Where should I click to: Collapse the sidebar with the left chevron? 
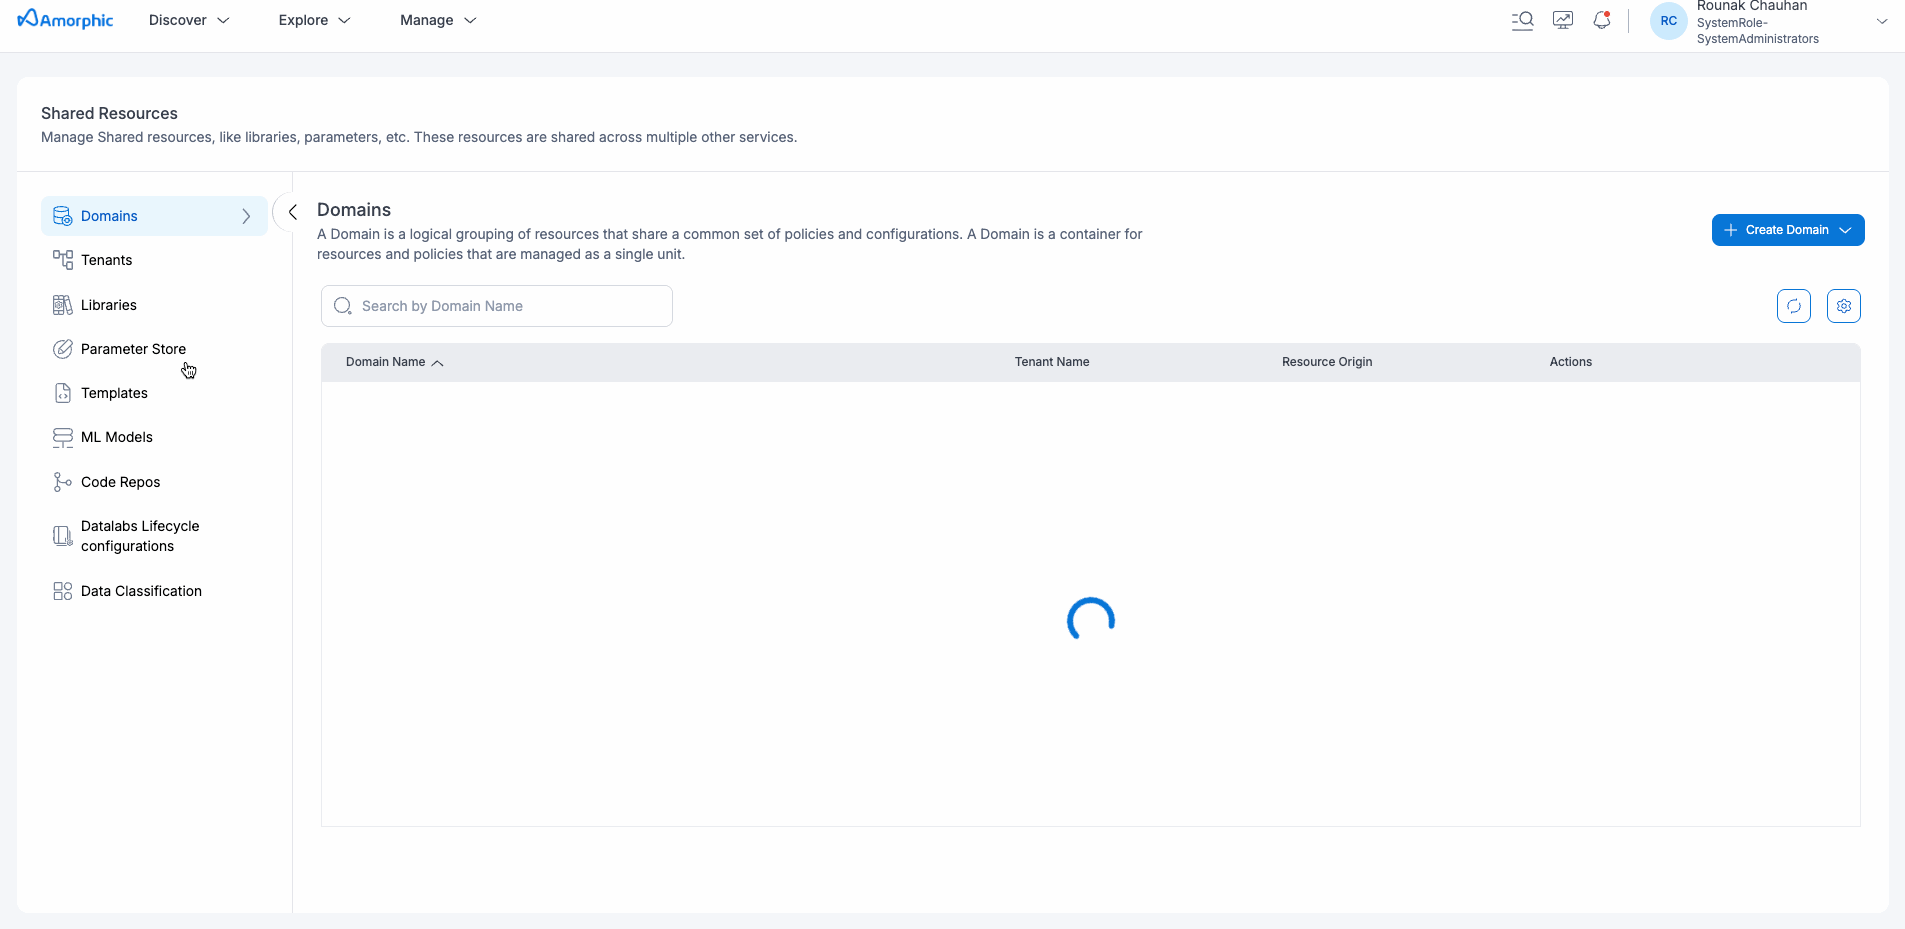[x=292, y=212]
